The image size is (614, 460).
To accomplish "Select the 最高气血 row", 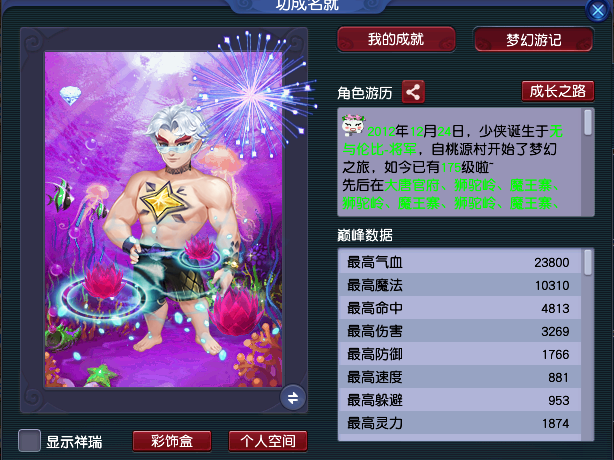I will (459, 262).
